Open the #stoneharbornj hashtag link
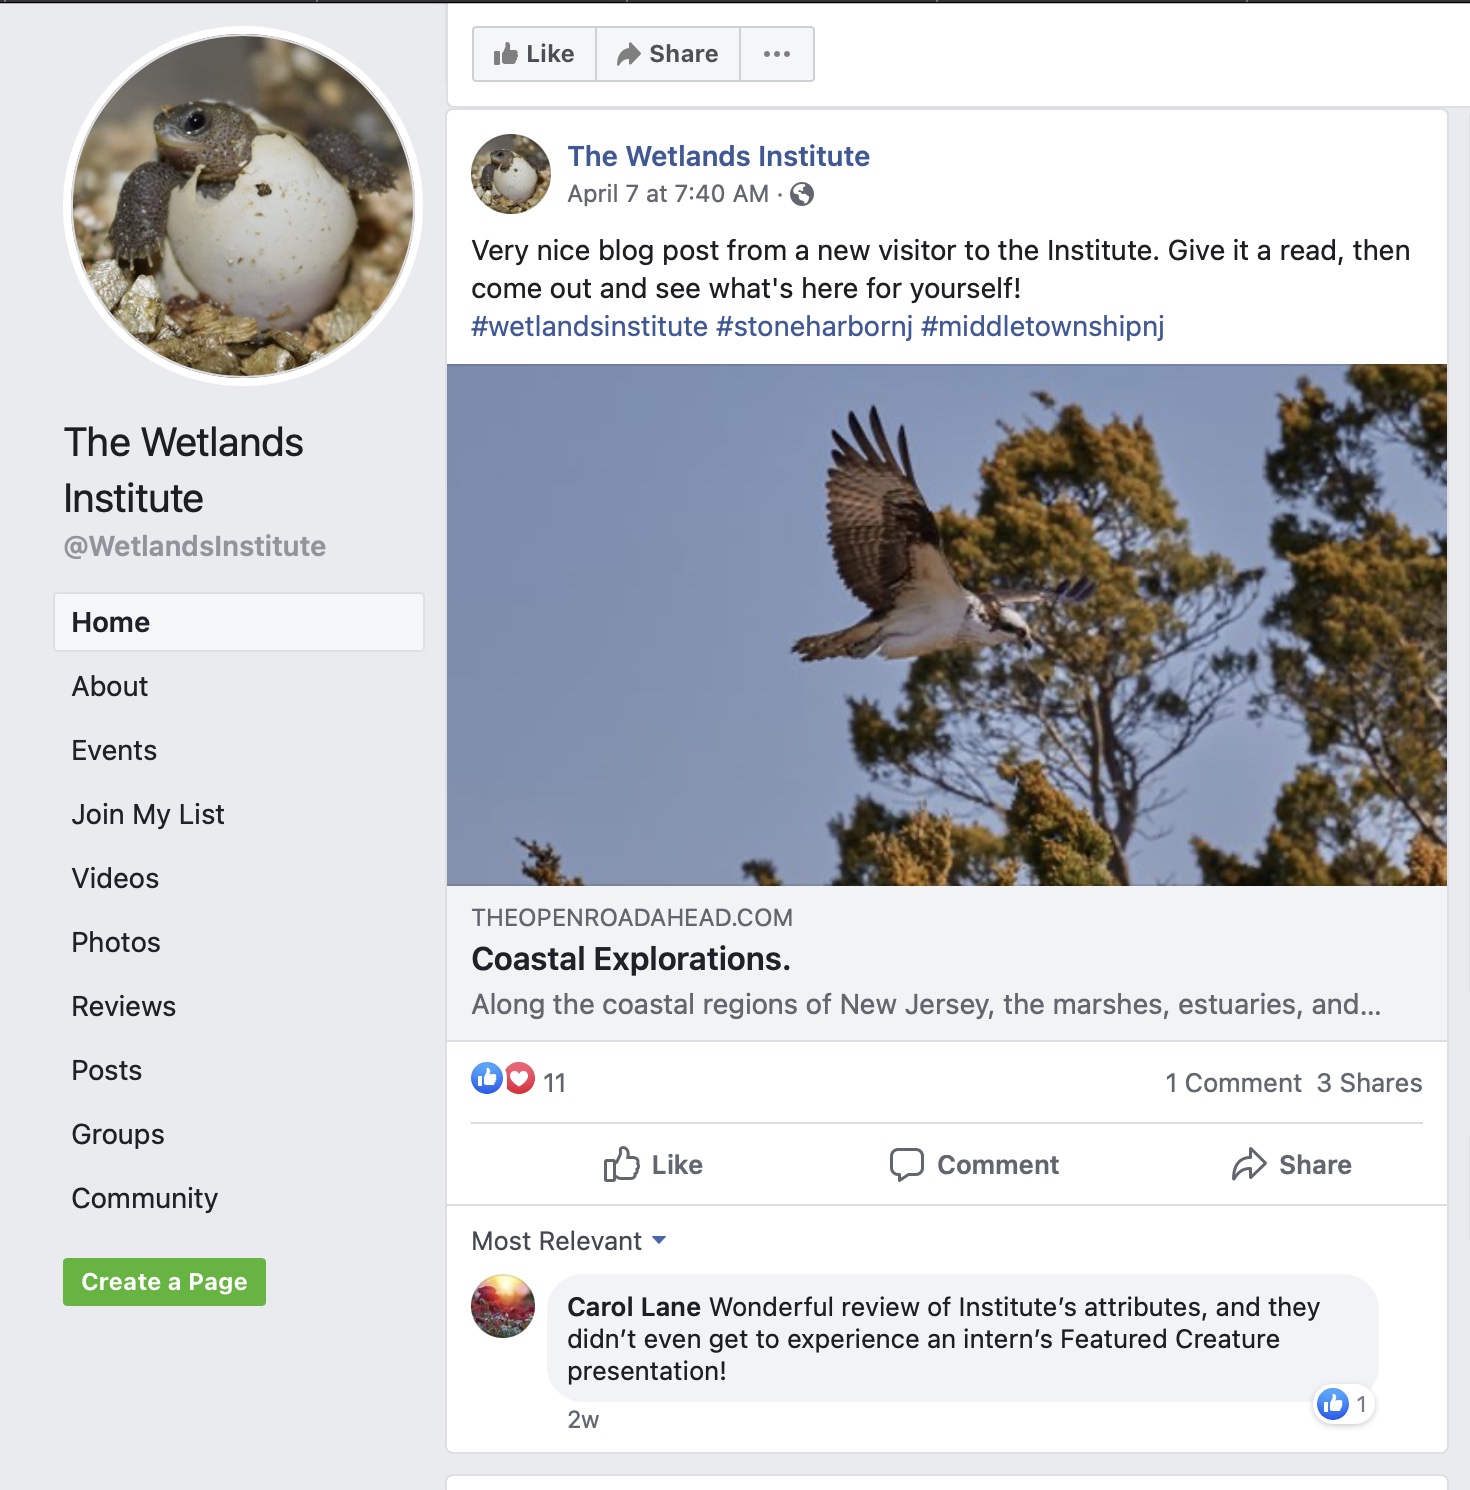The height and width of the screenshot is (1490, 1470). pyautogui.click(x=812, y=326)
